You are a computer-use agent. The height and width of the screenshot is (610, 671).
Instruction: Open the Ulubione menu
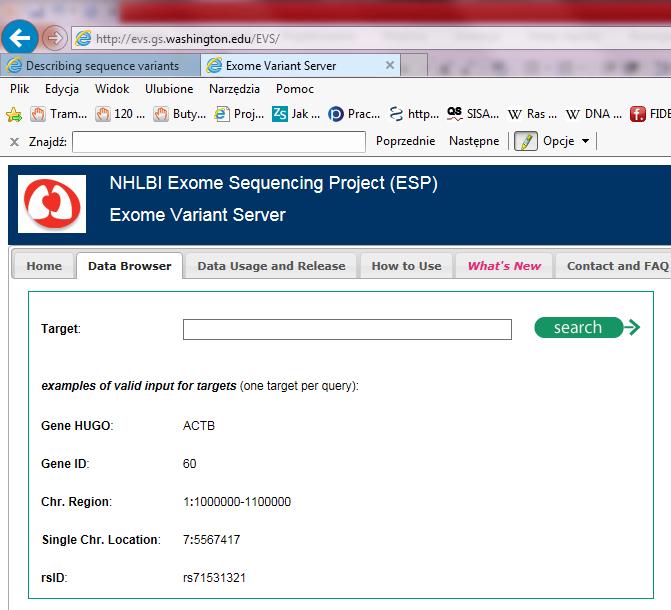click(169, 89)
